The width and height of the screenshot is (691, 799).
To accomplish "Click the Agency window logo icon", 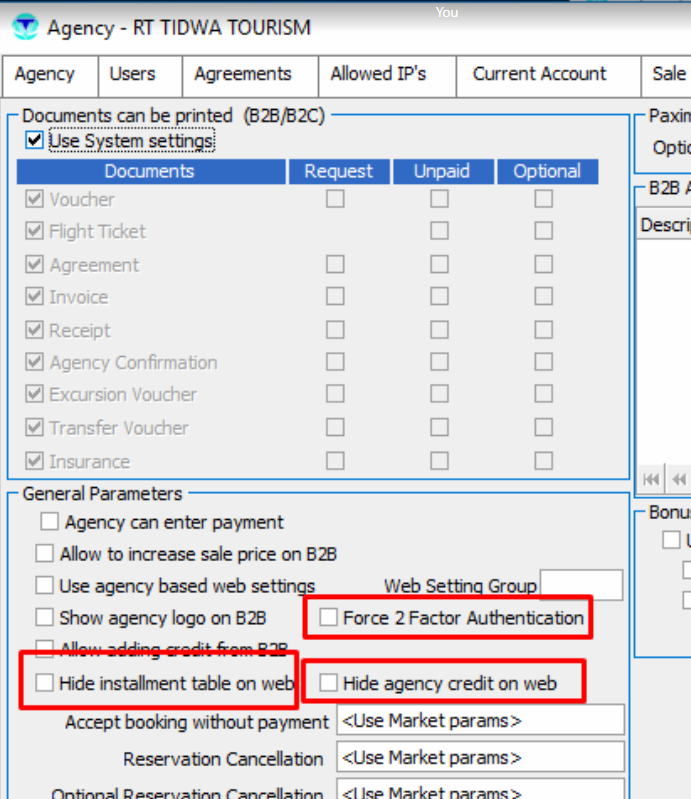I will pyautogui.click(x=26, y=27).
